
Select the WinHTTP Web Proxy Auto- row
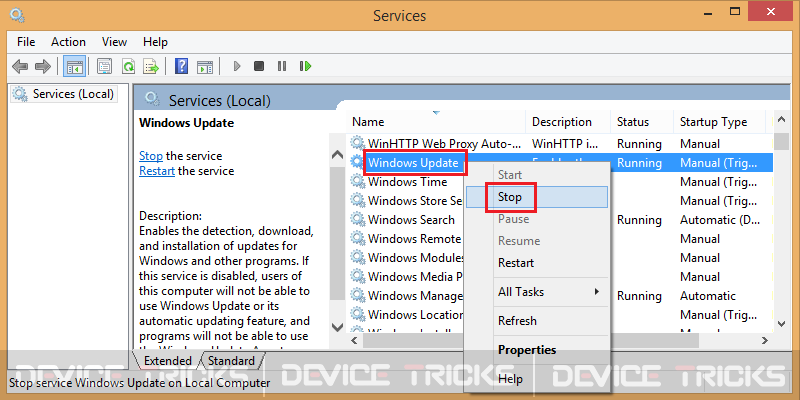point(560,143)
